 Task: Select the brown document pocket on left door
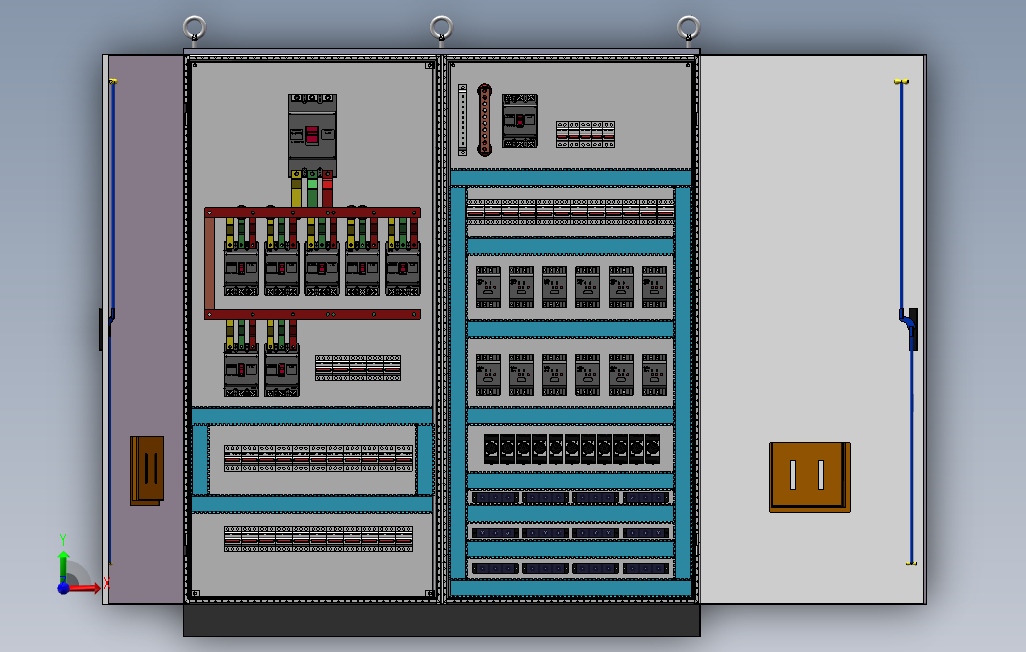point(147,471)
